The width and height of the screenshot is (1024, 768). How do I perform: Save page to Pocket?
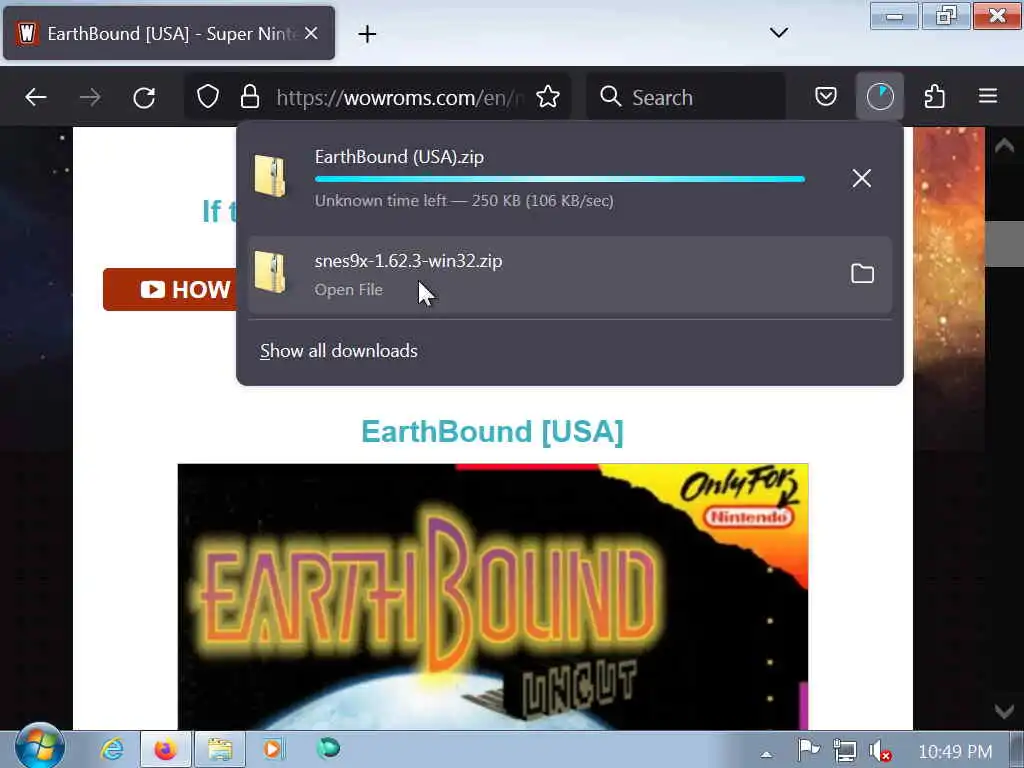(x=825, y=97)
